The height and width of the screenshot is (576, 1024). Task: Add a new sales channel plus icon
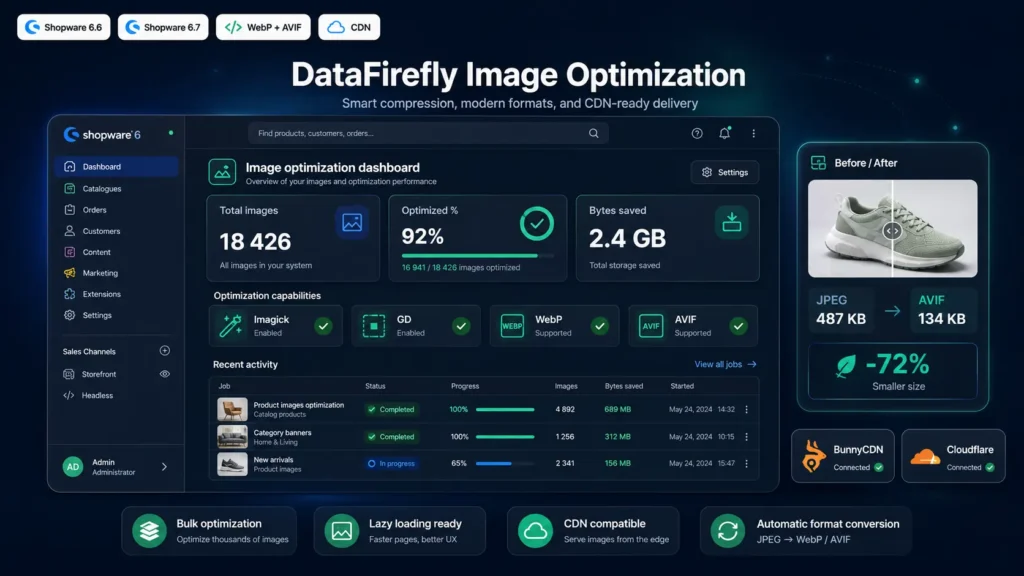(x=165, y=351)
